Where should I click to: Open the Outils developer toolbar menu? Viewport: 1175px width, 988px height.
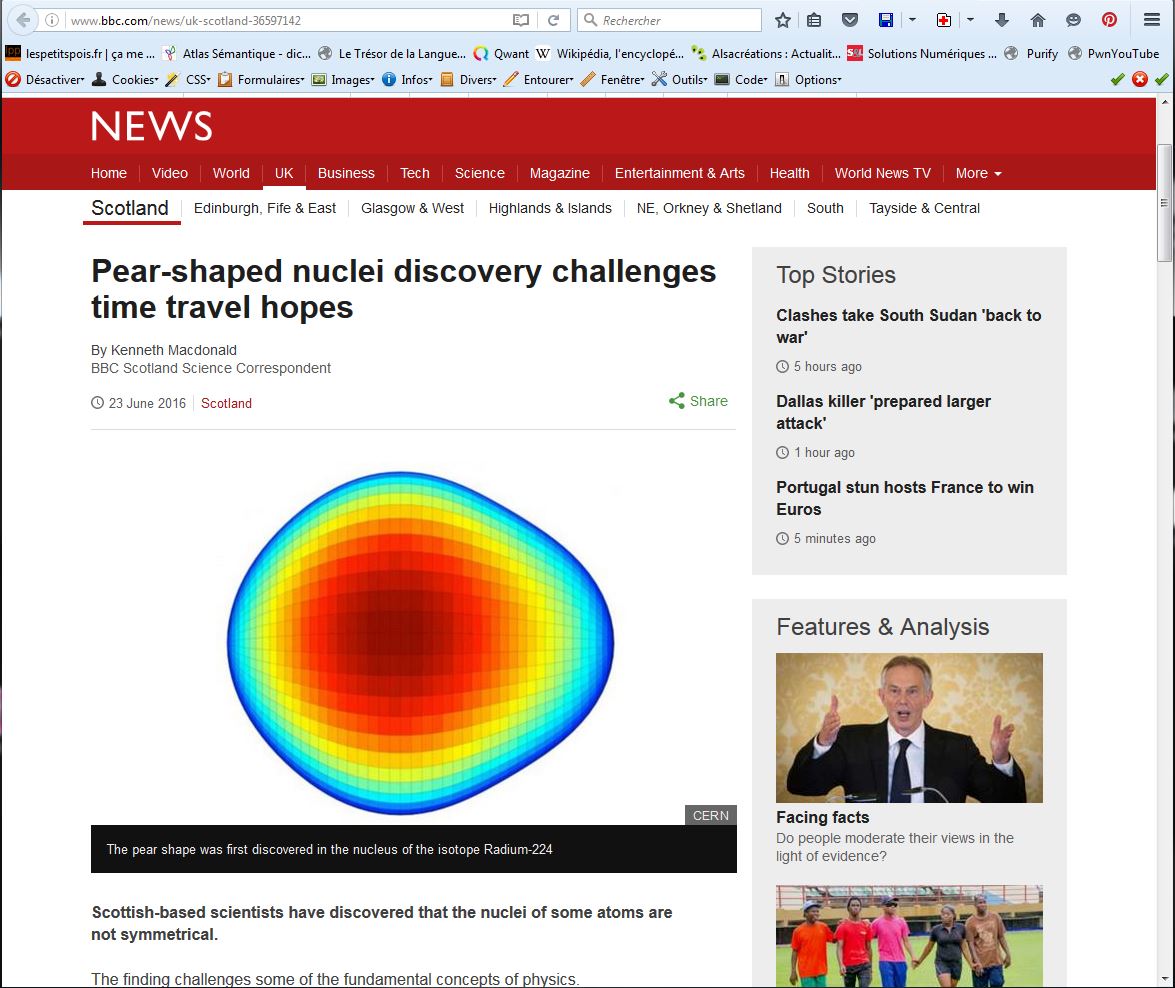click(680, 79)
